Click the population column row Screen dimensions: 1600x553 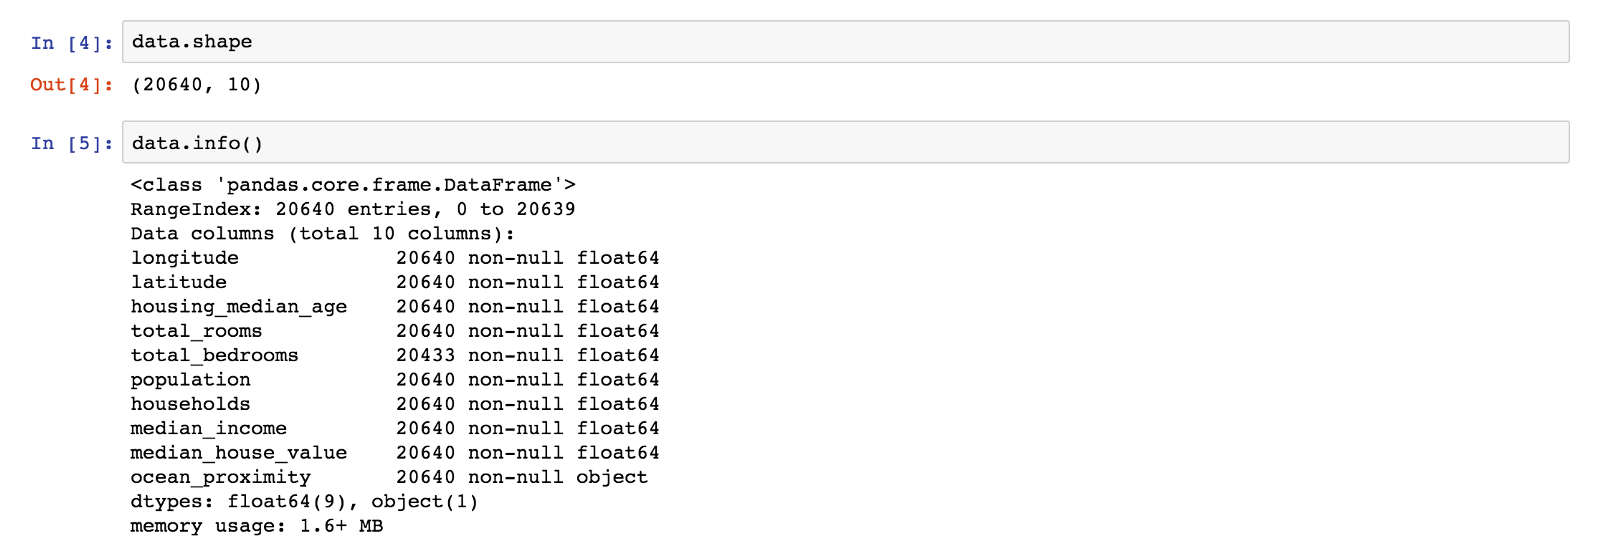tap(394, 380)
